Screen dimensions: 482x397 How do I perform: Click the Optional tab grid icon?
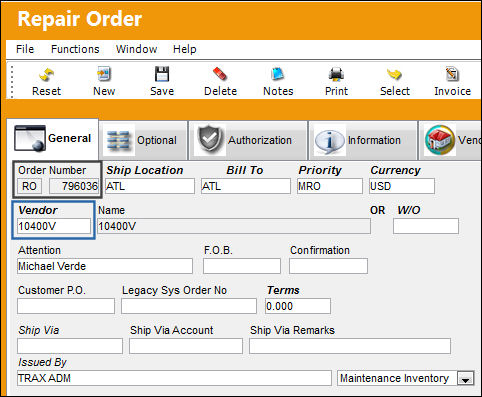[x=118, y=141]
